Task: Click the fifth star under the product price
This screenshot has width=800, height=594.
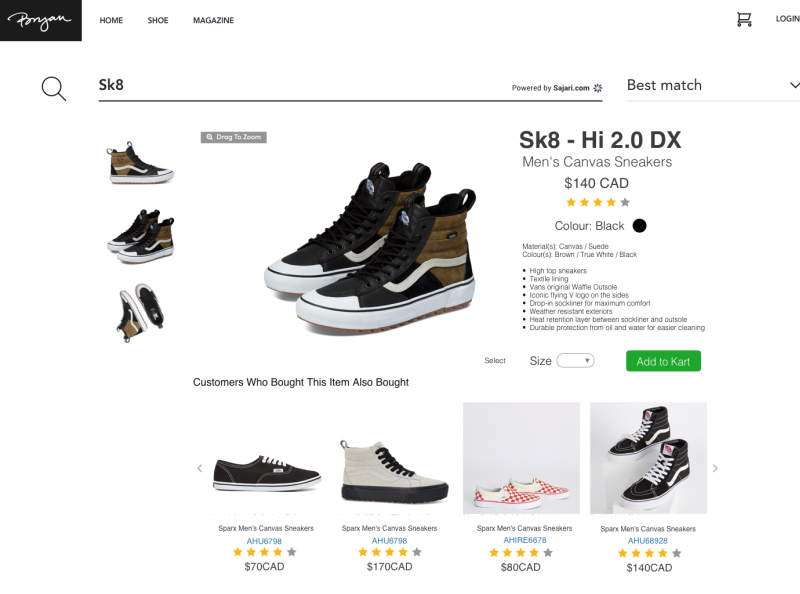Action: point(625,201)
